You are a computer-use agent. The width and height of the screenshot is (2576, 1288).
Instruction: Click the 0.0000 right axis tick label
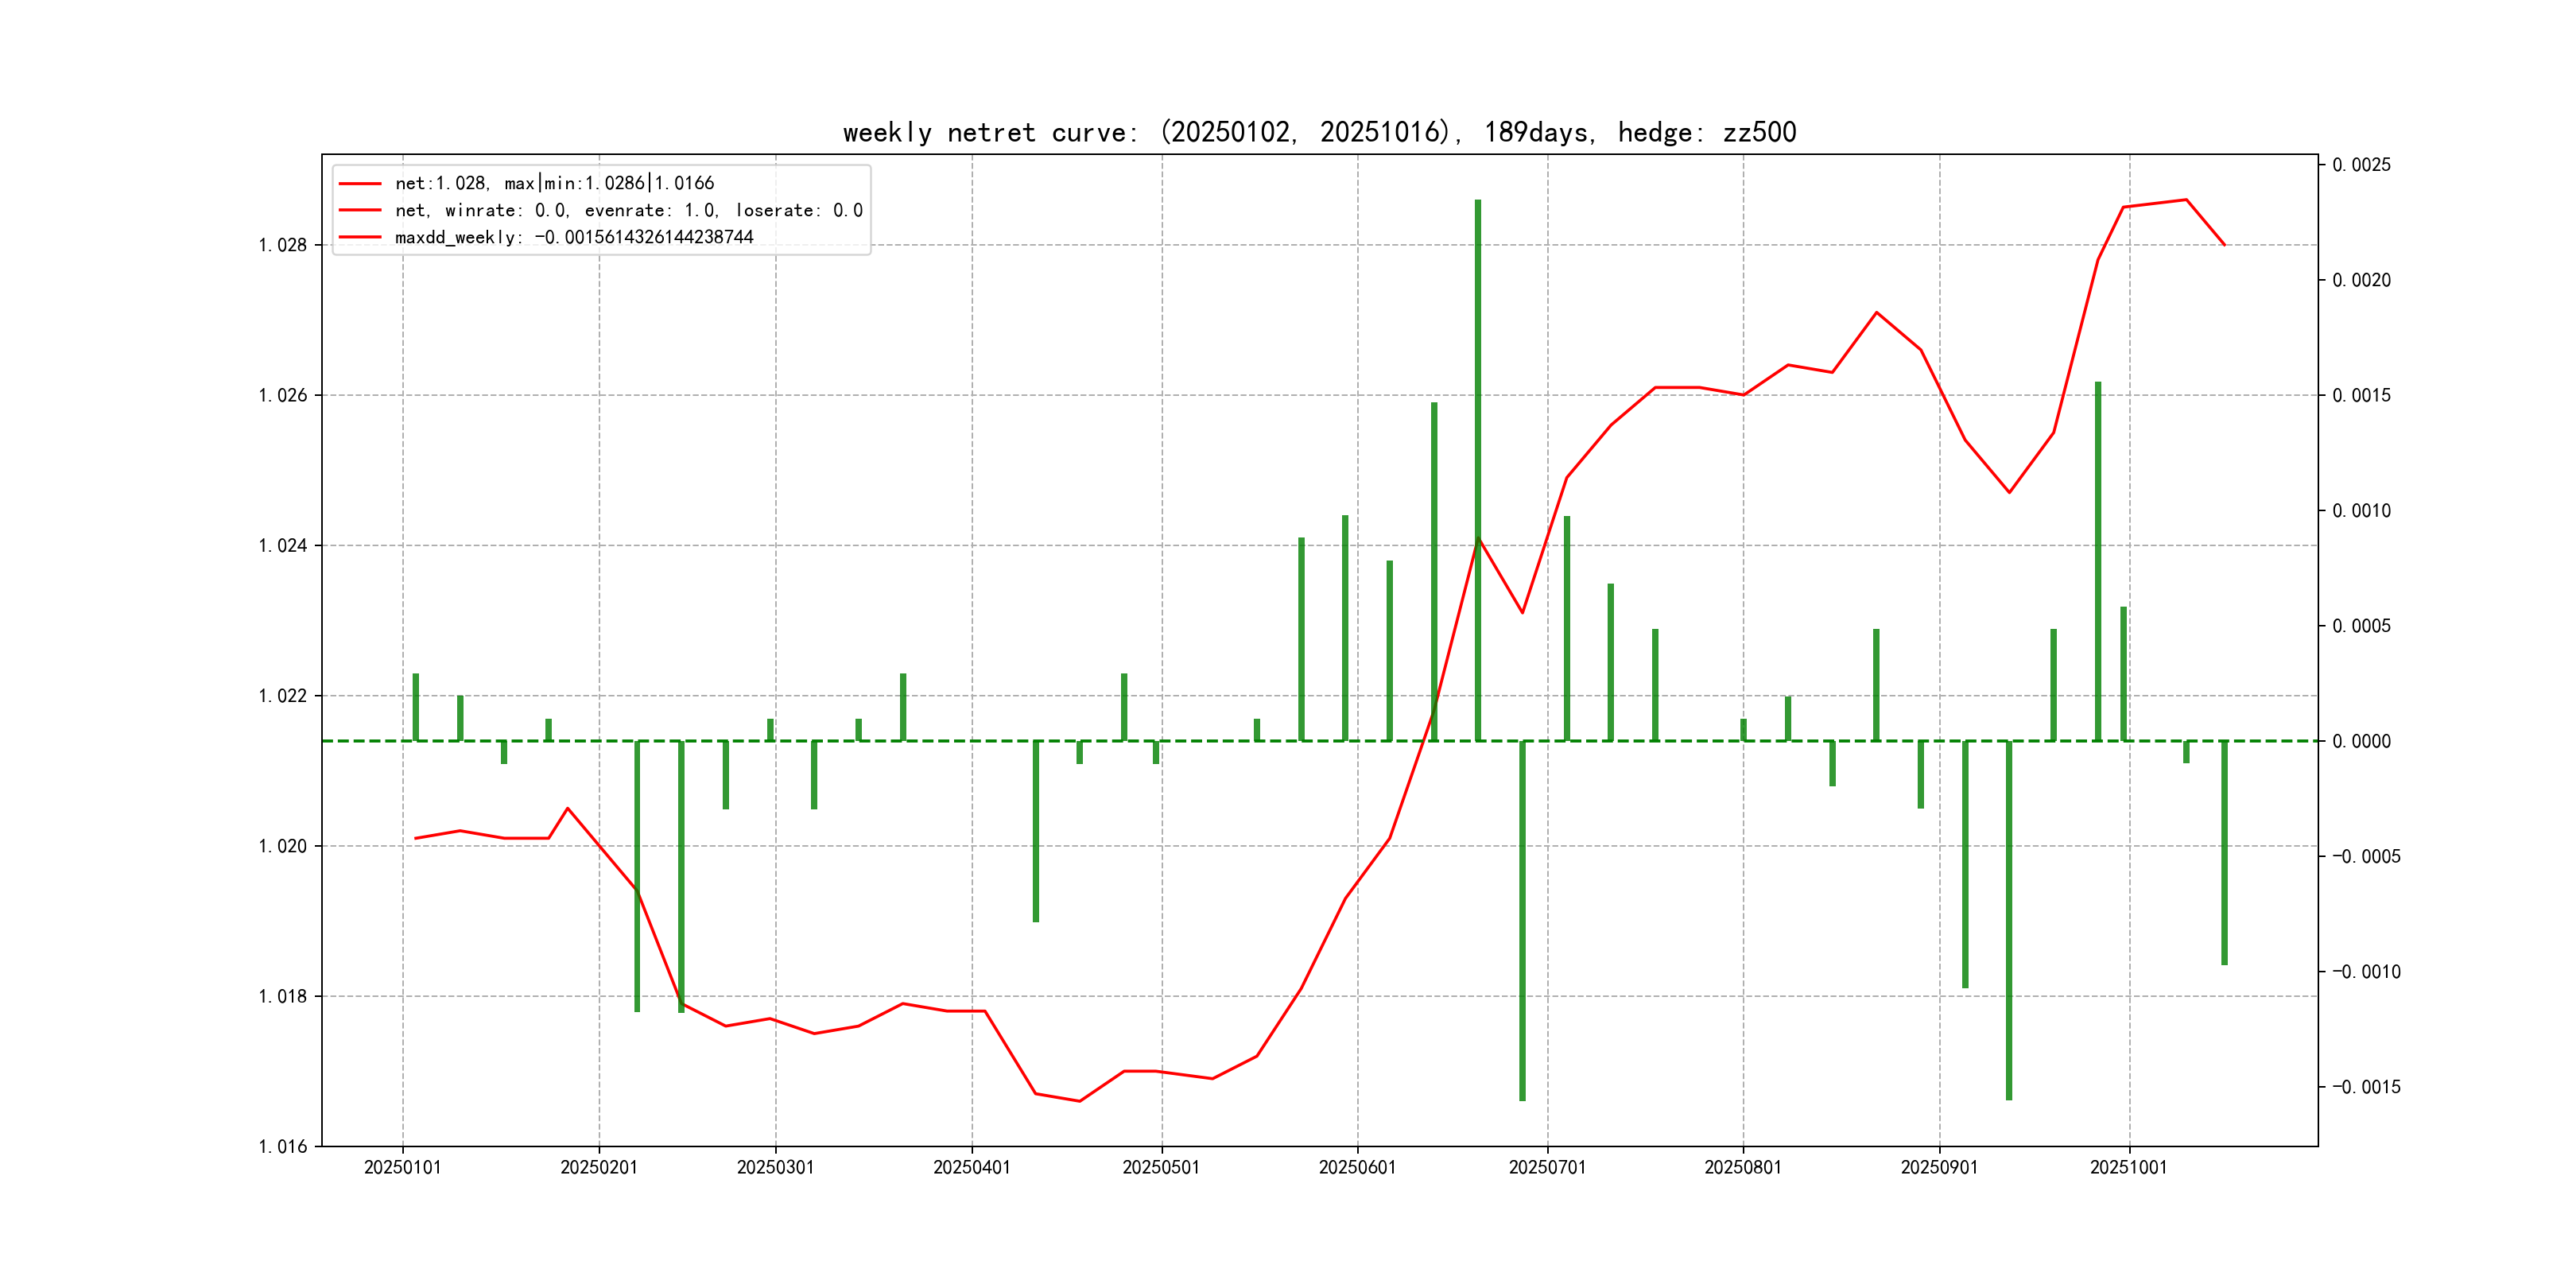tap(2361, 741)
